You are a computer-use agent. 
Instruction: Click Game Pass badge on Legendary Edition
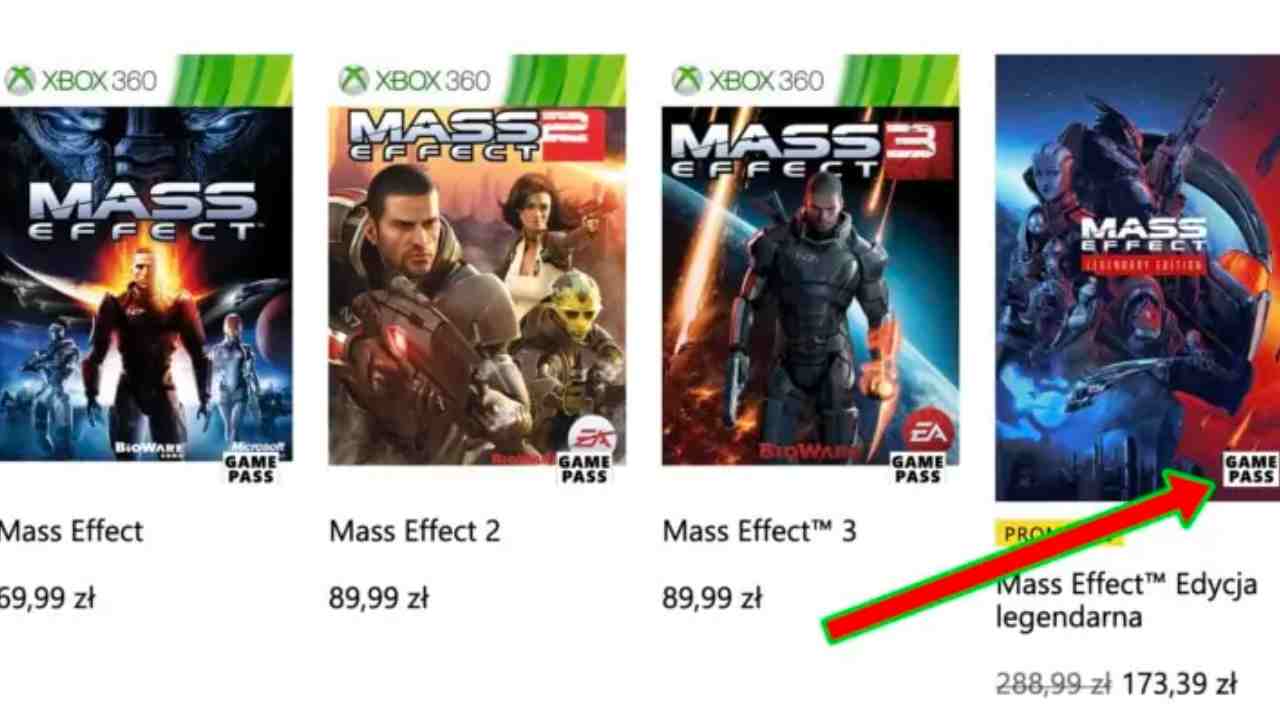coord(1250,469)
